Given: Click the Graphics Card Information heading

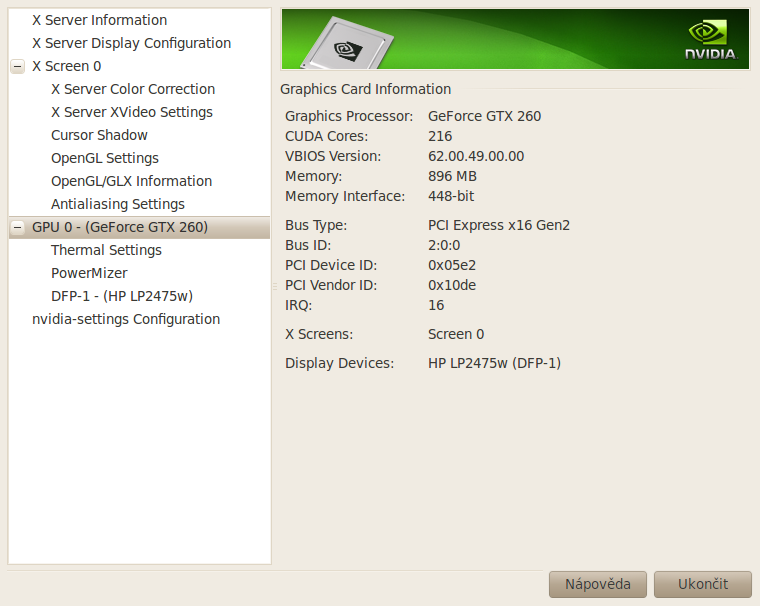Looking at the screenshot, I should (365, 89).
